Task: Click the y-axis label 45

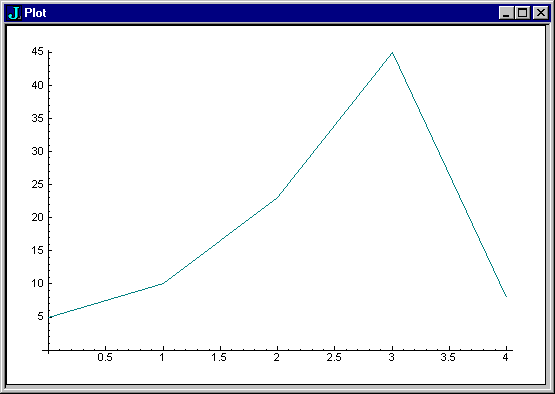Action: (x=38, y=52)
